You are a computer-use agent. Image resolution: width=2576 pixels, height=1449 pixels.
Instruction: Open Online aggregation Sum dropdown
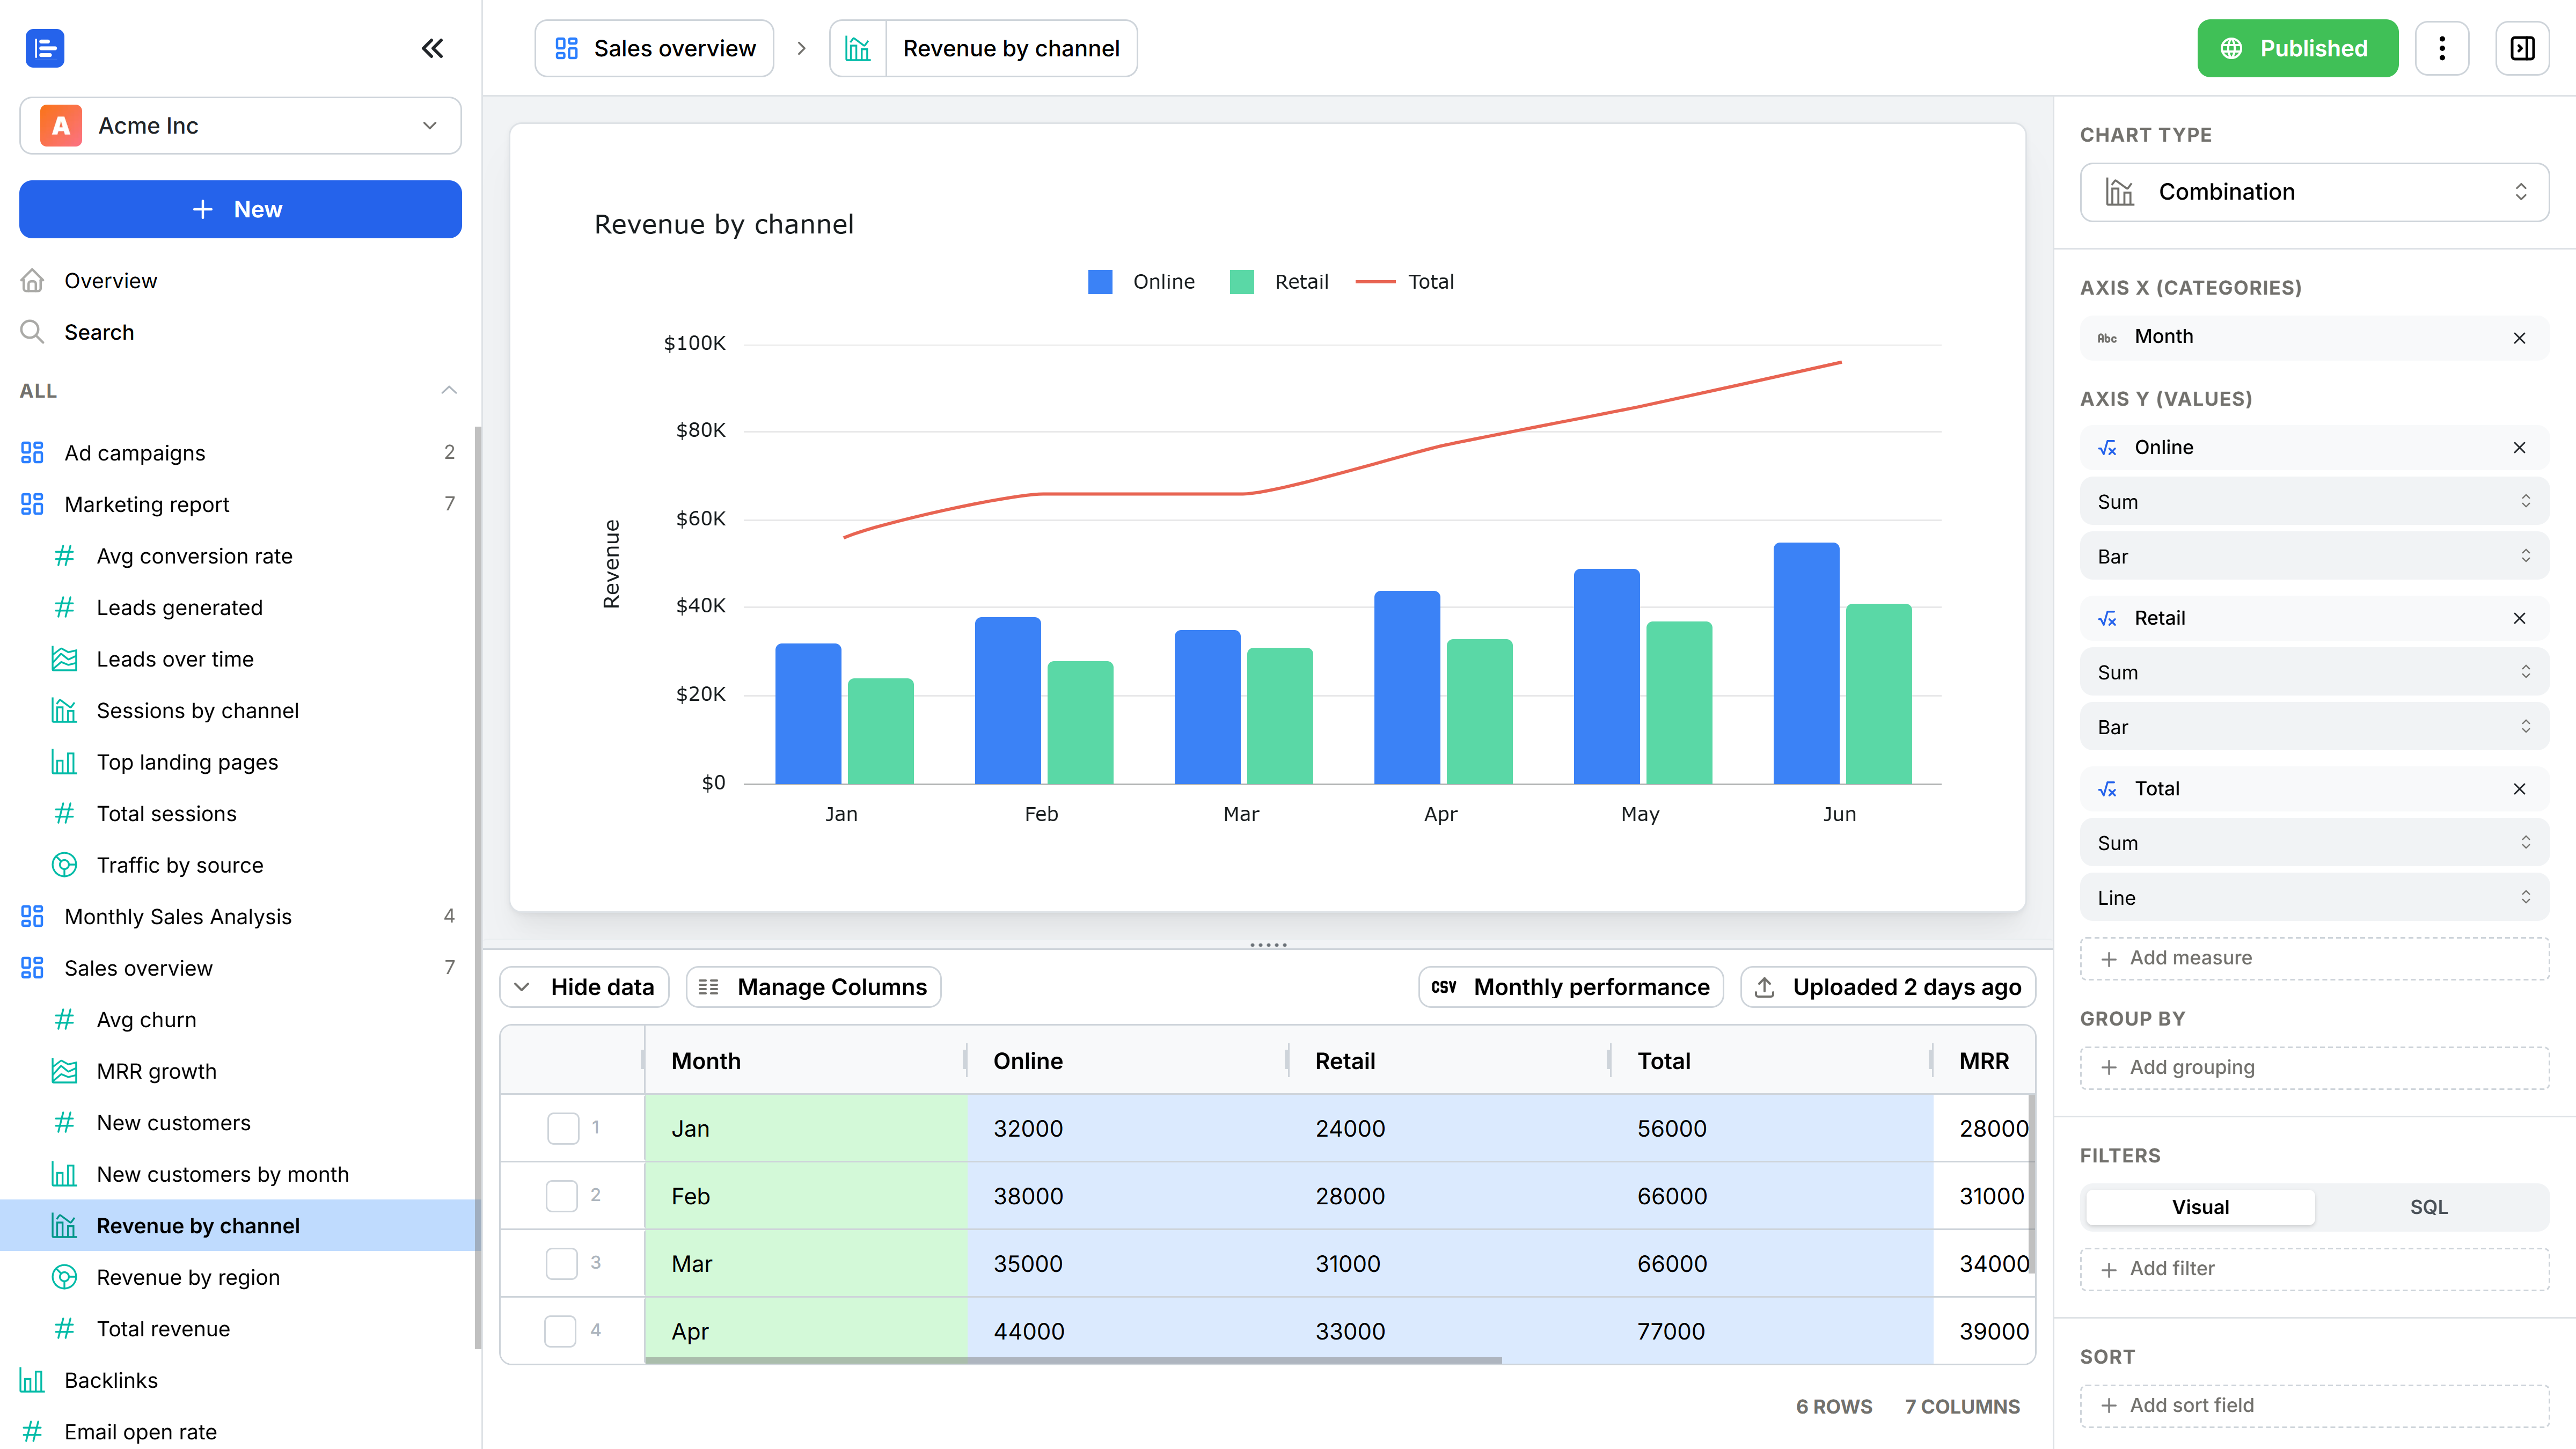click(2314, 502)
